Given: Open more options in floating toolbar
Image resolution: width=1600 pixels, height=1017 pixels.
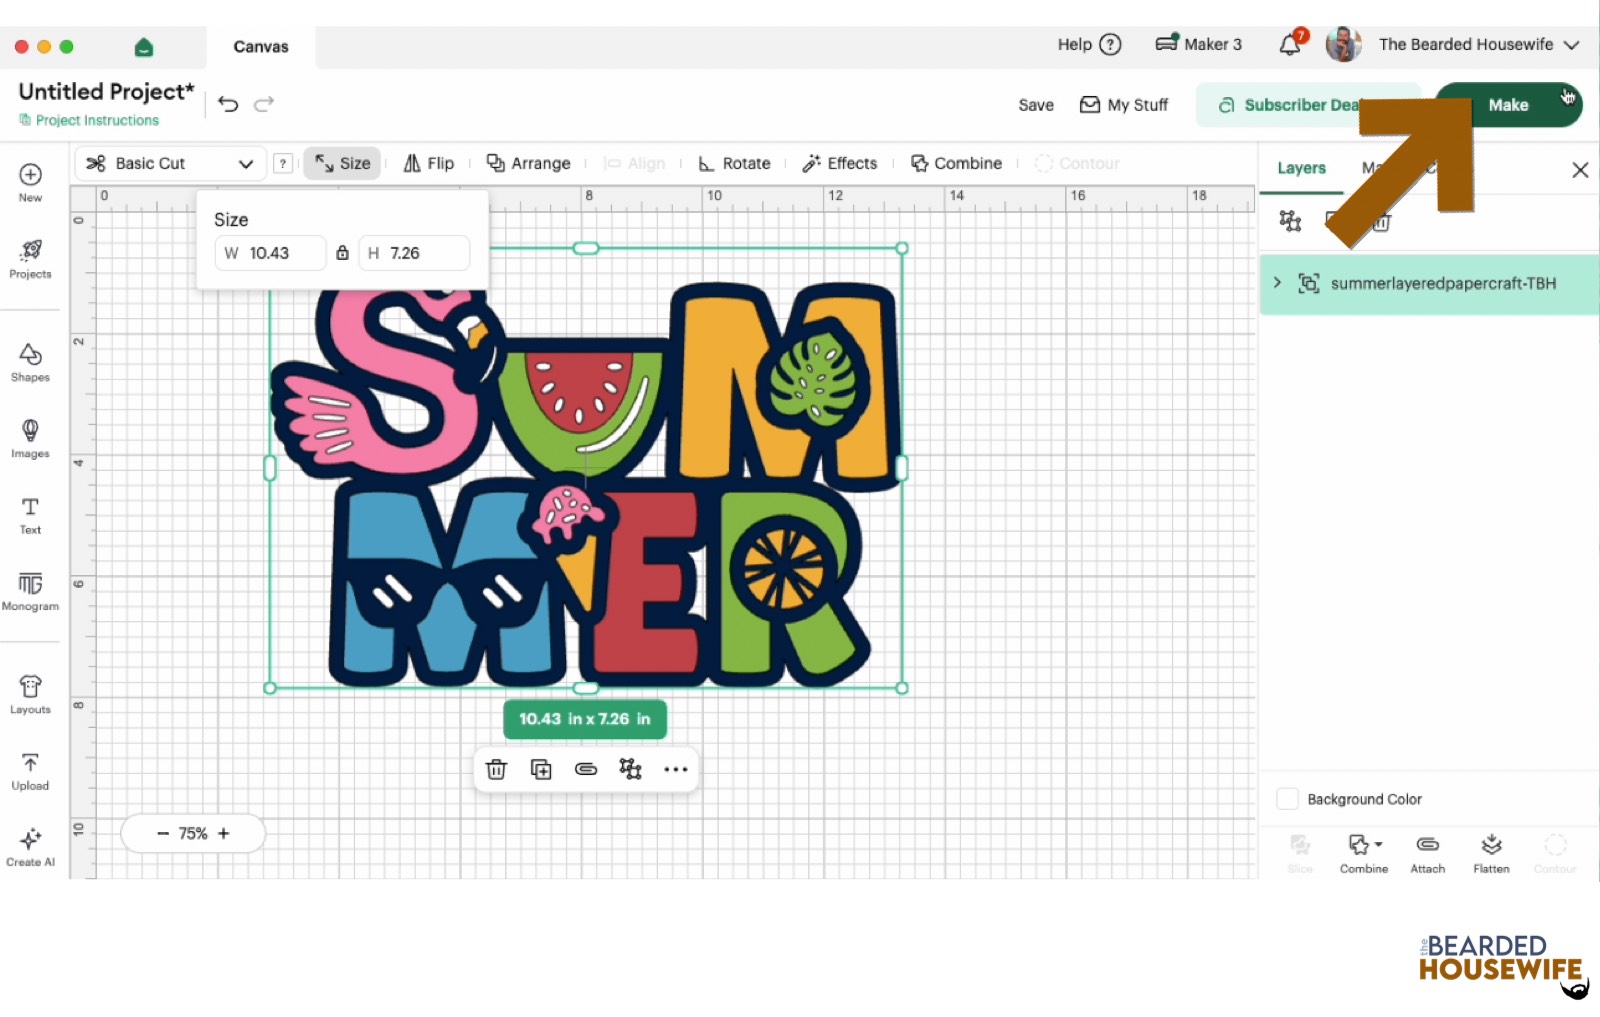Looking at the screenshot, I should (676, 769).
